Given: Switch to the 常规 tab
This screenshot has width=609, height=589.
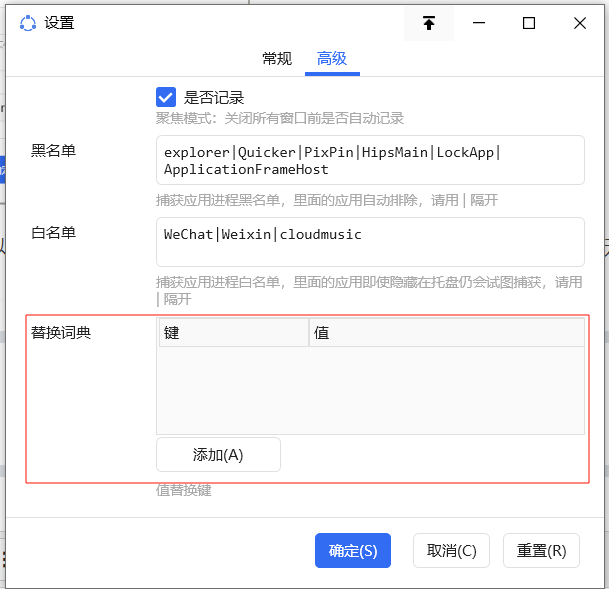Looking at the screenshot, I should tap(277, 59).
